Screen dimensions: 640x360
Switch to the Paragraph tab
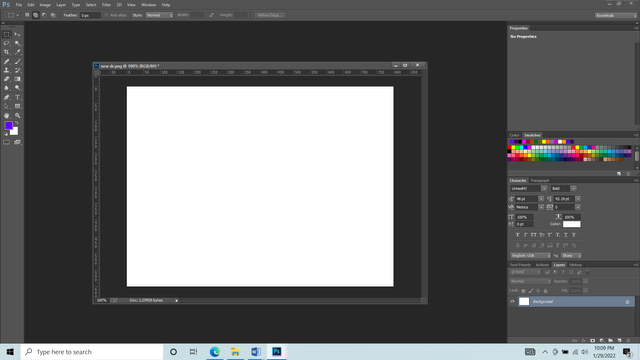pos(540,180)
